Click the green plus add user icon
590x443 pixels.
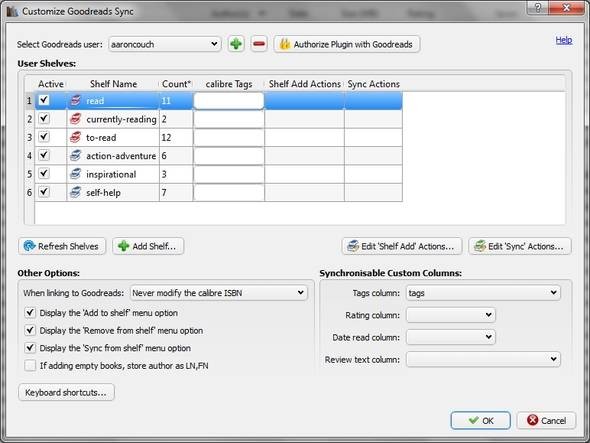[x=236, y=44]
